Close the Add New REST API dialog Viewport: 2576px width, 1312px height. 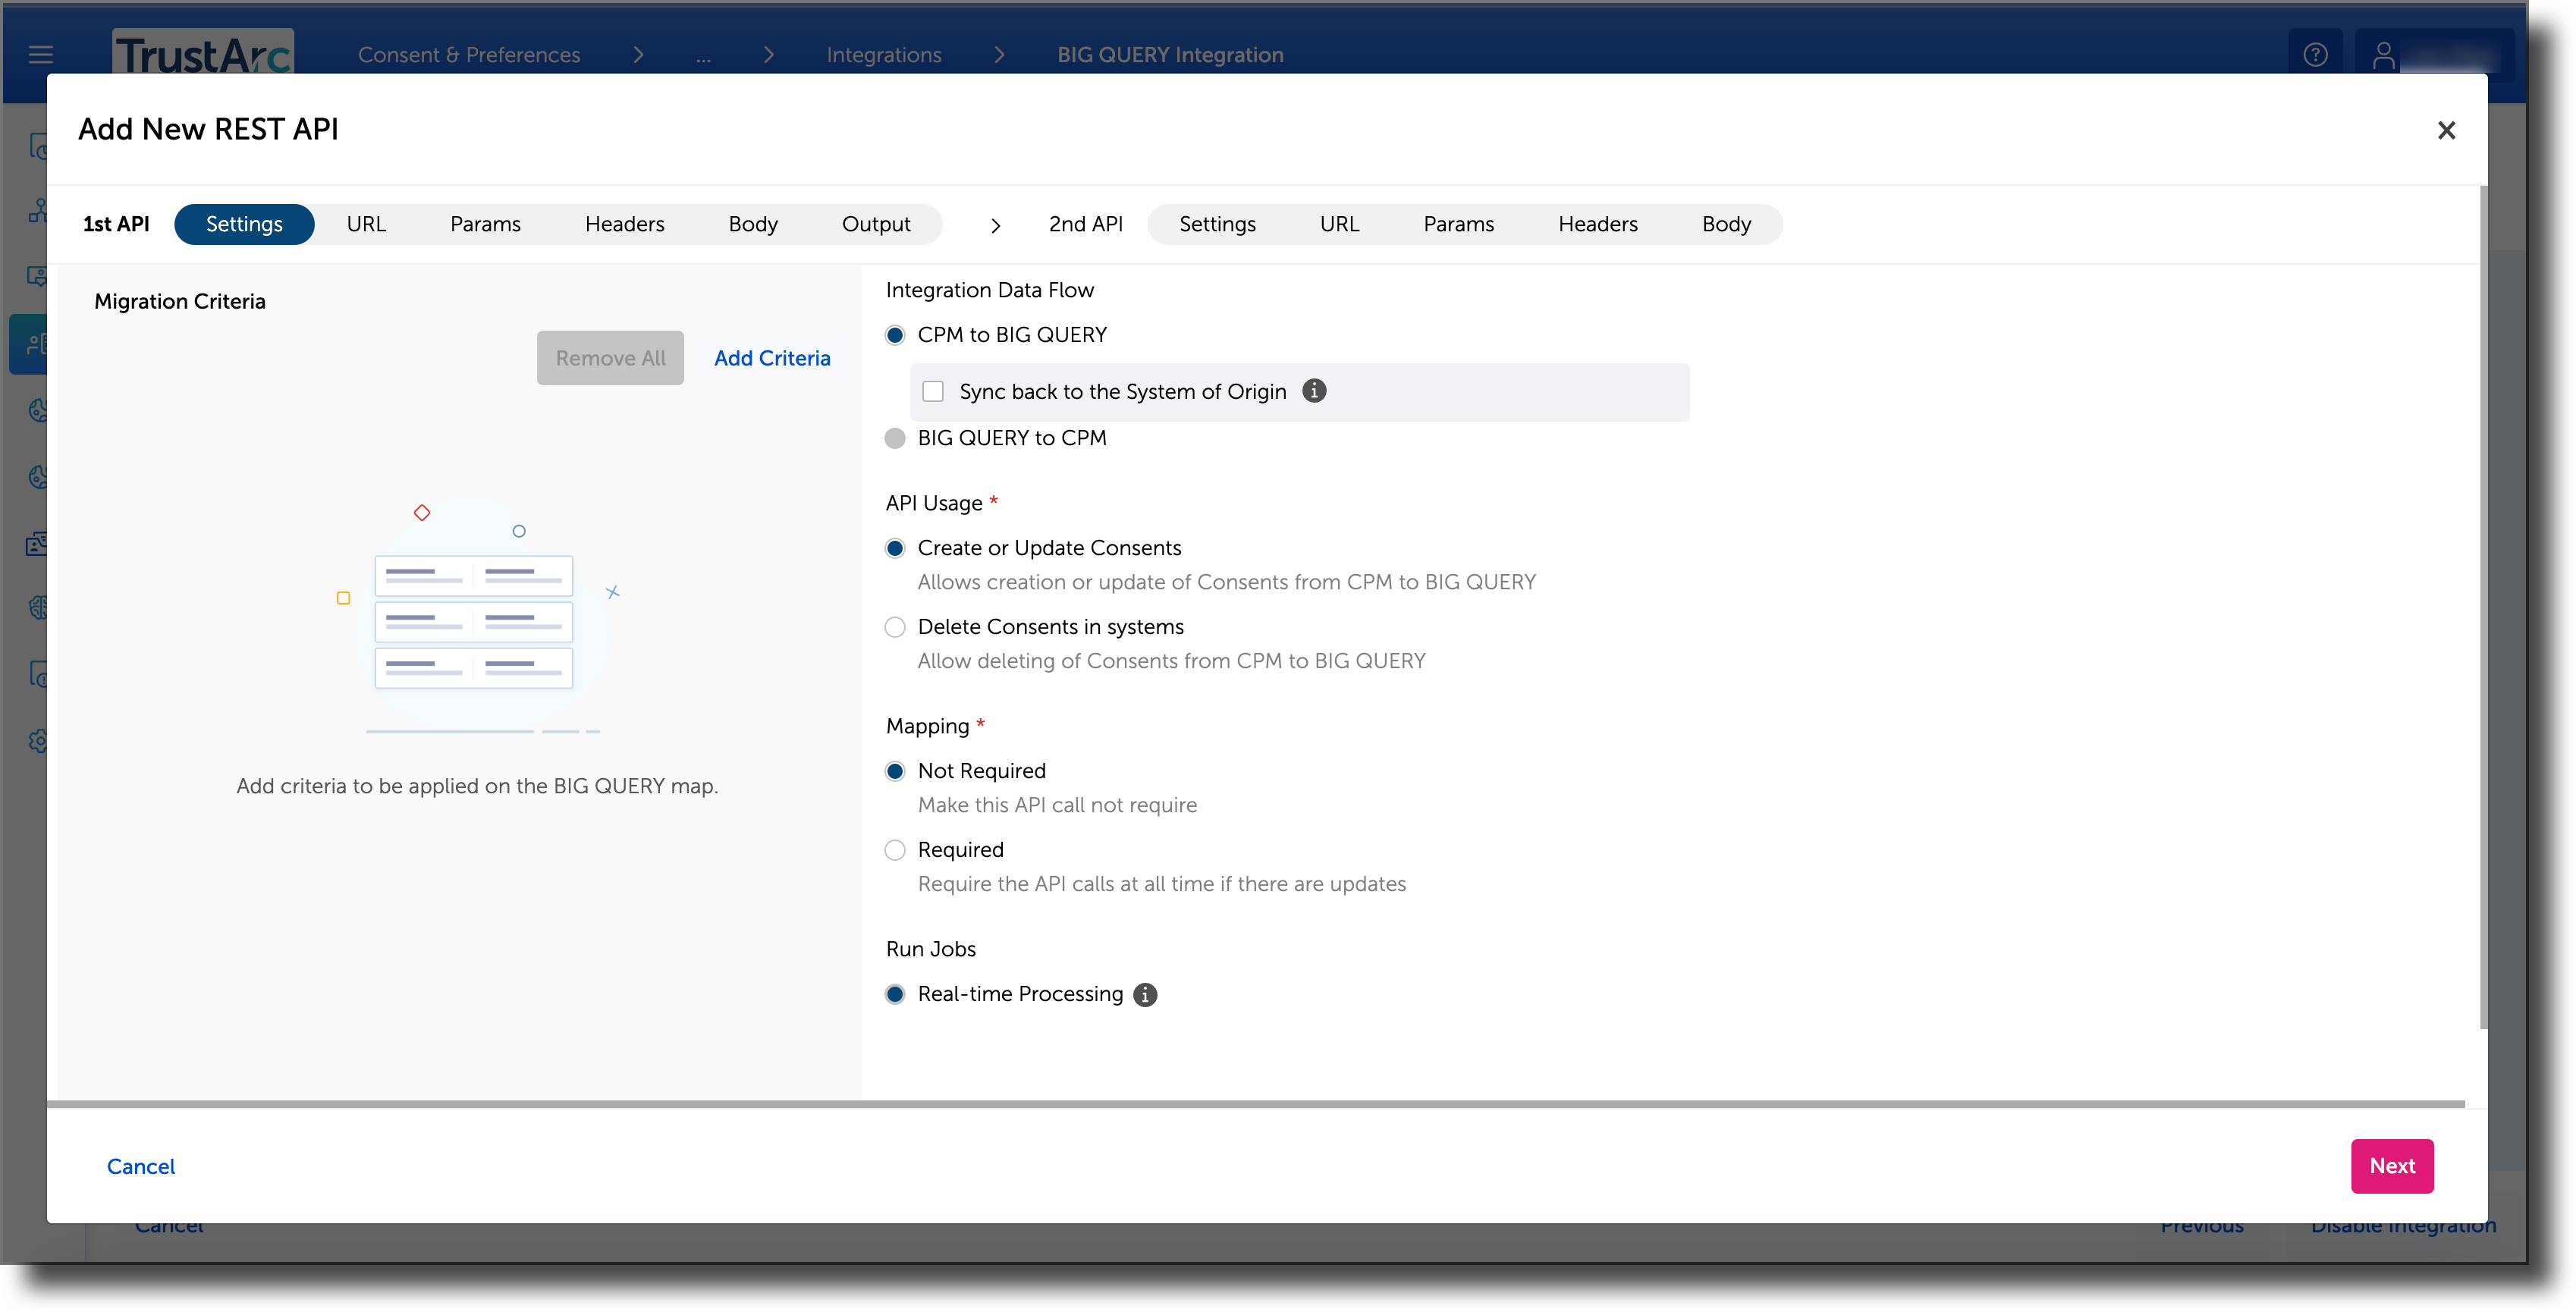click(x=2446, y=130)
